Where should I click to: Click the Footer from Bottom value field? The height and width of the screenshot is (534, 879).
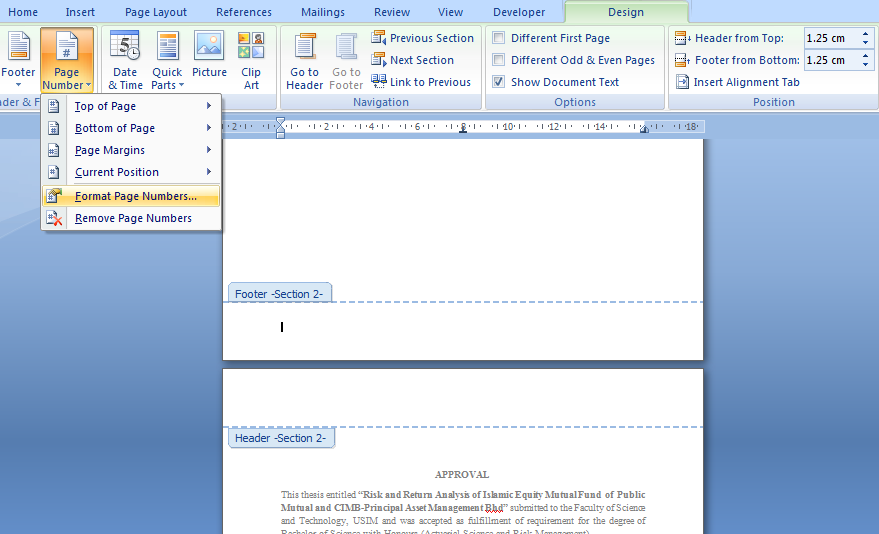click(831, 60)
